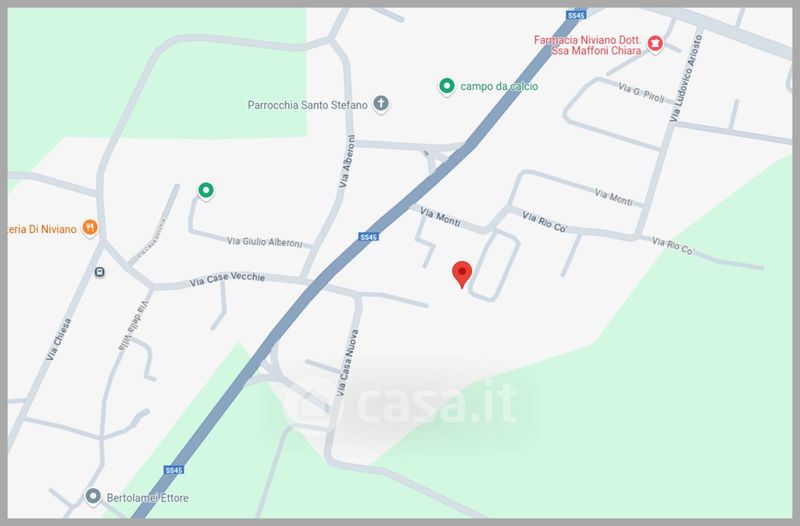The width and height of the screenshot is (800, 526).
Task: Click the SS45 road shield at top
Action: 576,15
